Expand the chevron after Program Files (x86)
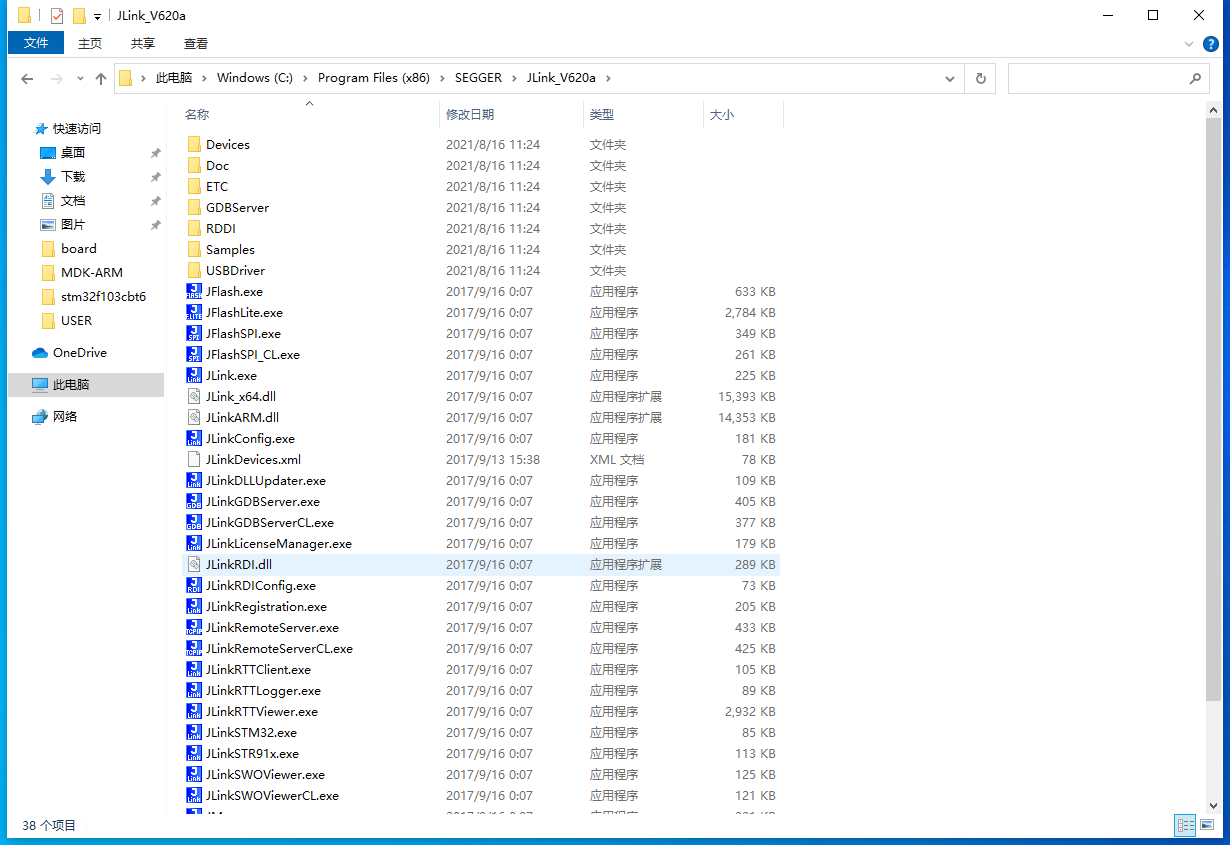Viewport: 1230px width, 845px height. click(x=443, y=78)
